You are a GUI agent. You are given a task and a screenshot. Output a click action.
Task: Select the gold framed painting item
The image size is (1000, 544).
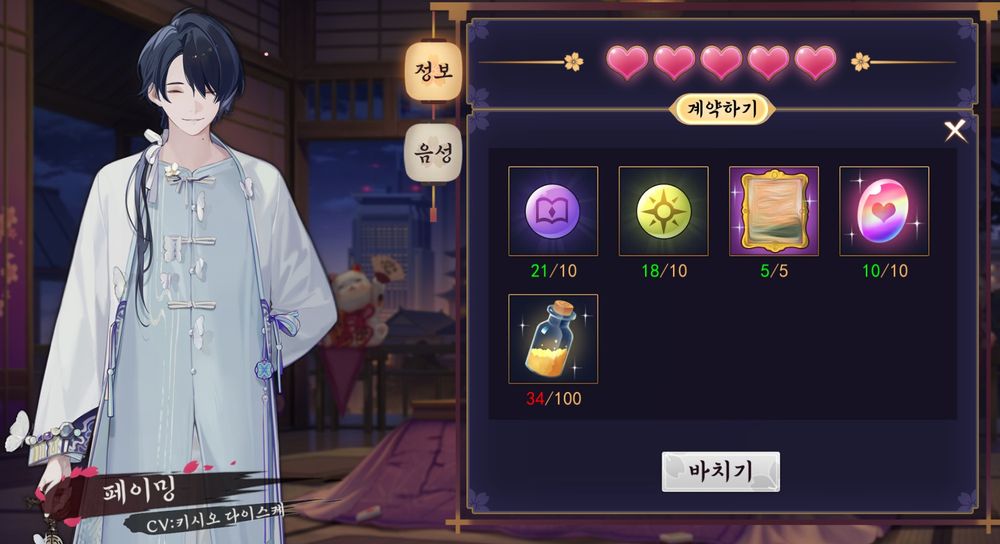coord(774,211)
